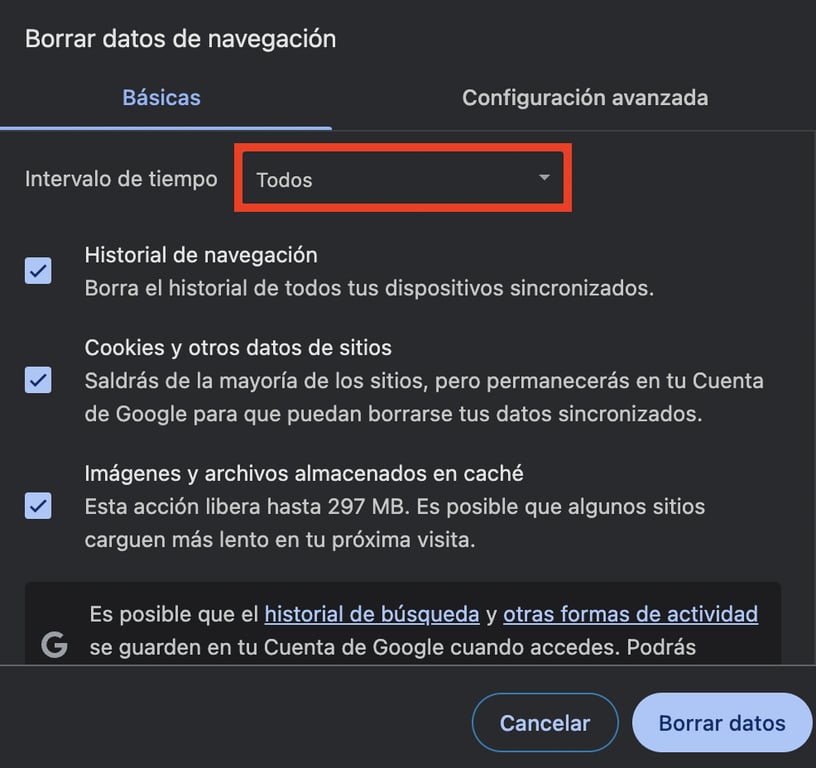Open the "historial de búsqueda" link

click(372, 614)
